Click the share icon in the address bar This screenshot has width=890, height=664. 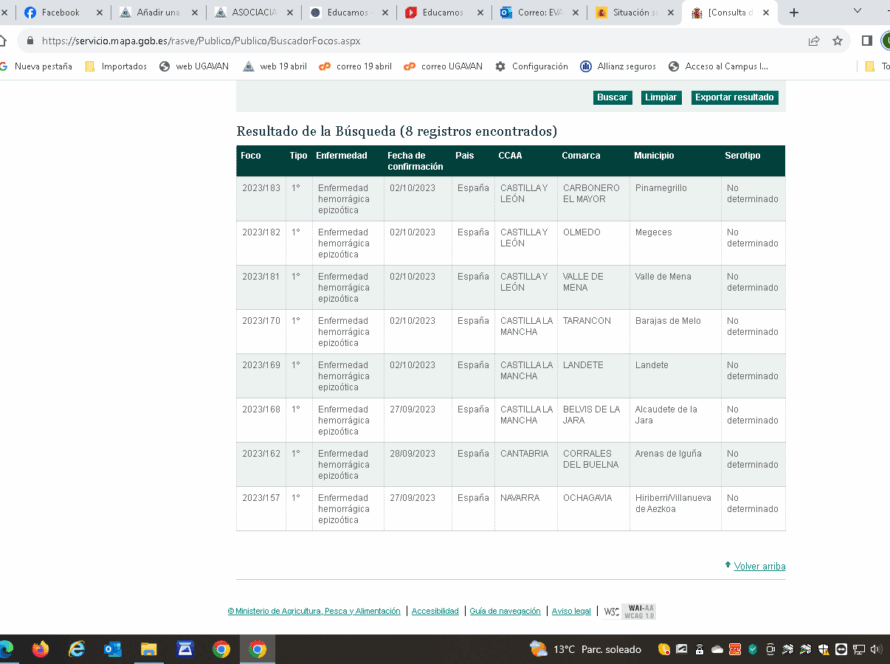(x=813, y=41)
